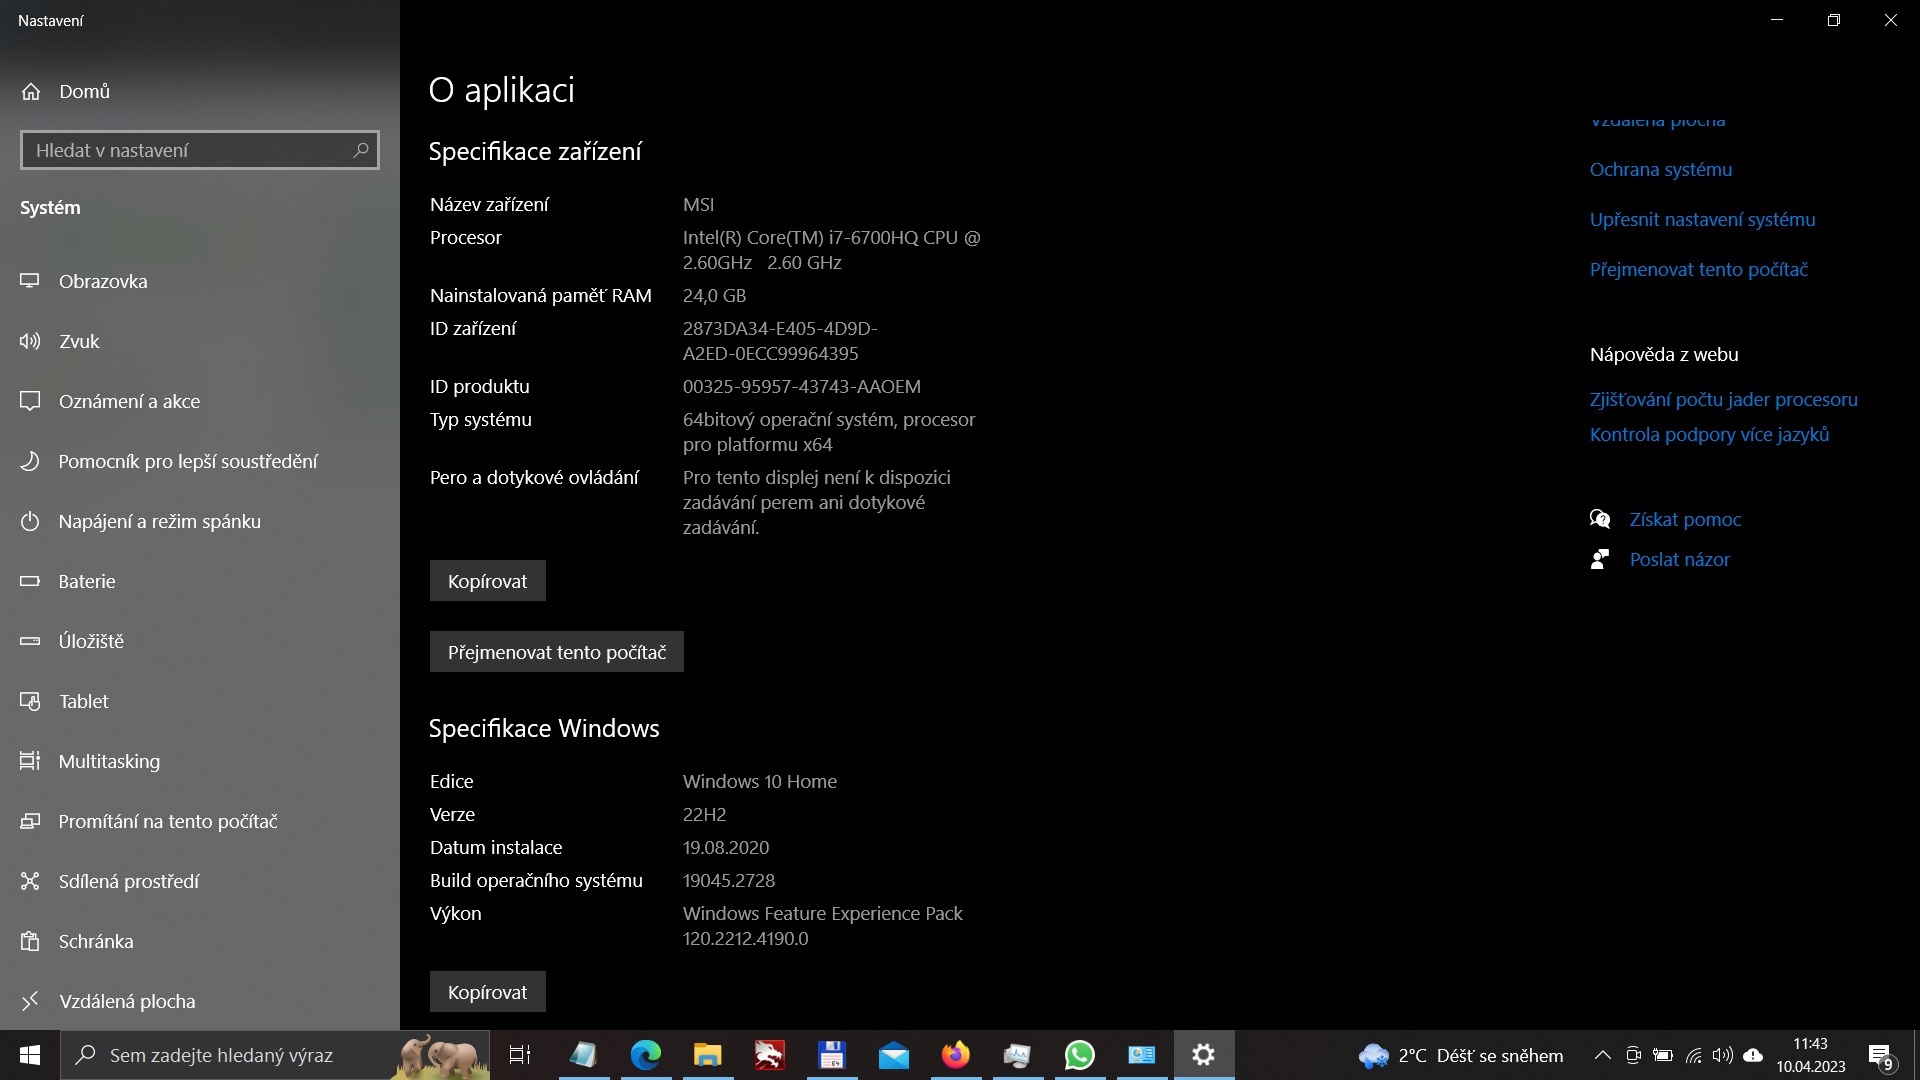Click the battery tray icon
Viewport: 1920px width, 1080px height.
(1663, 1055)
